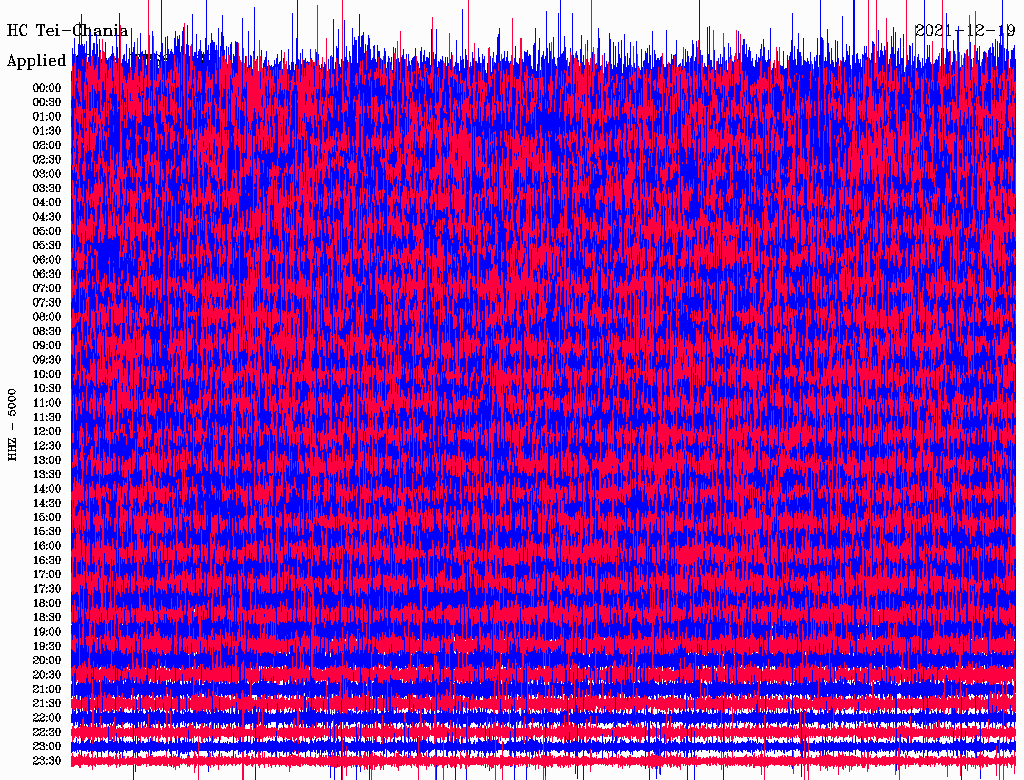Click the station title 'HC Tei-Chania'
This screenshot has width=1024, height=780.
pyautogui.click(x=67, y=31)
